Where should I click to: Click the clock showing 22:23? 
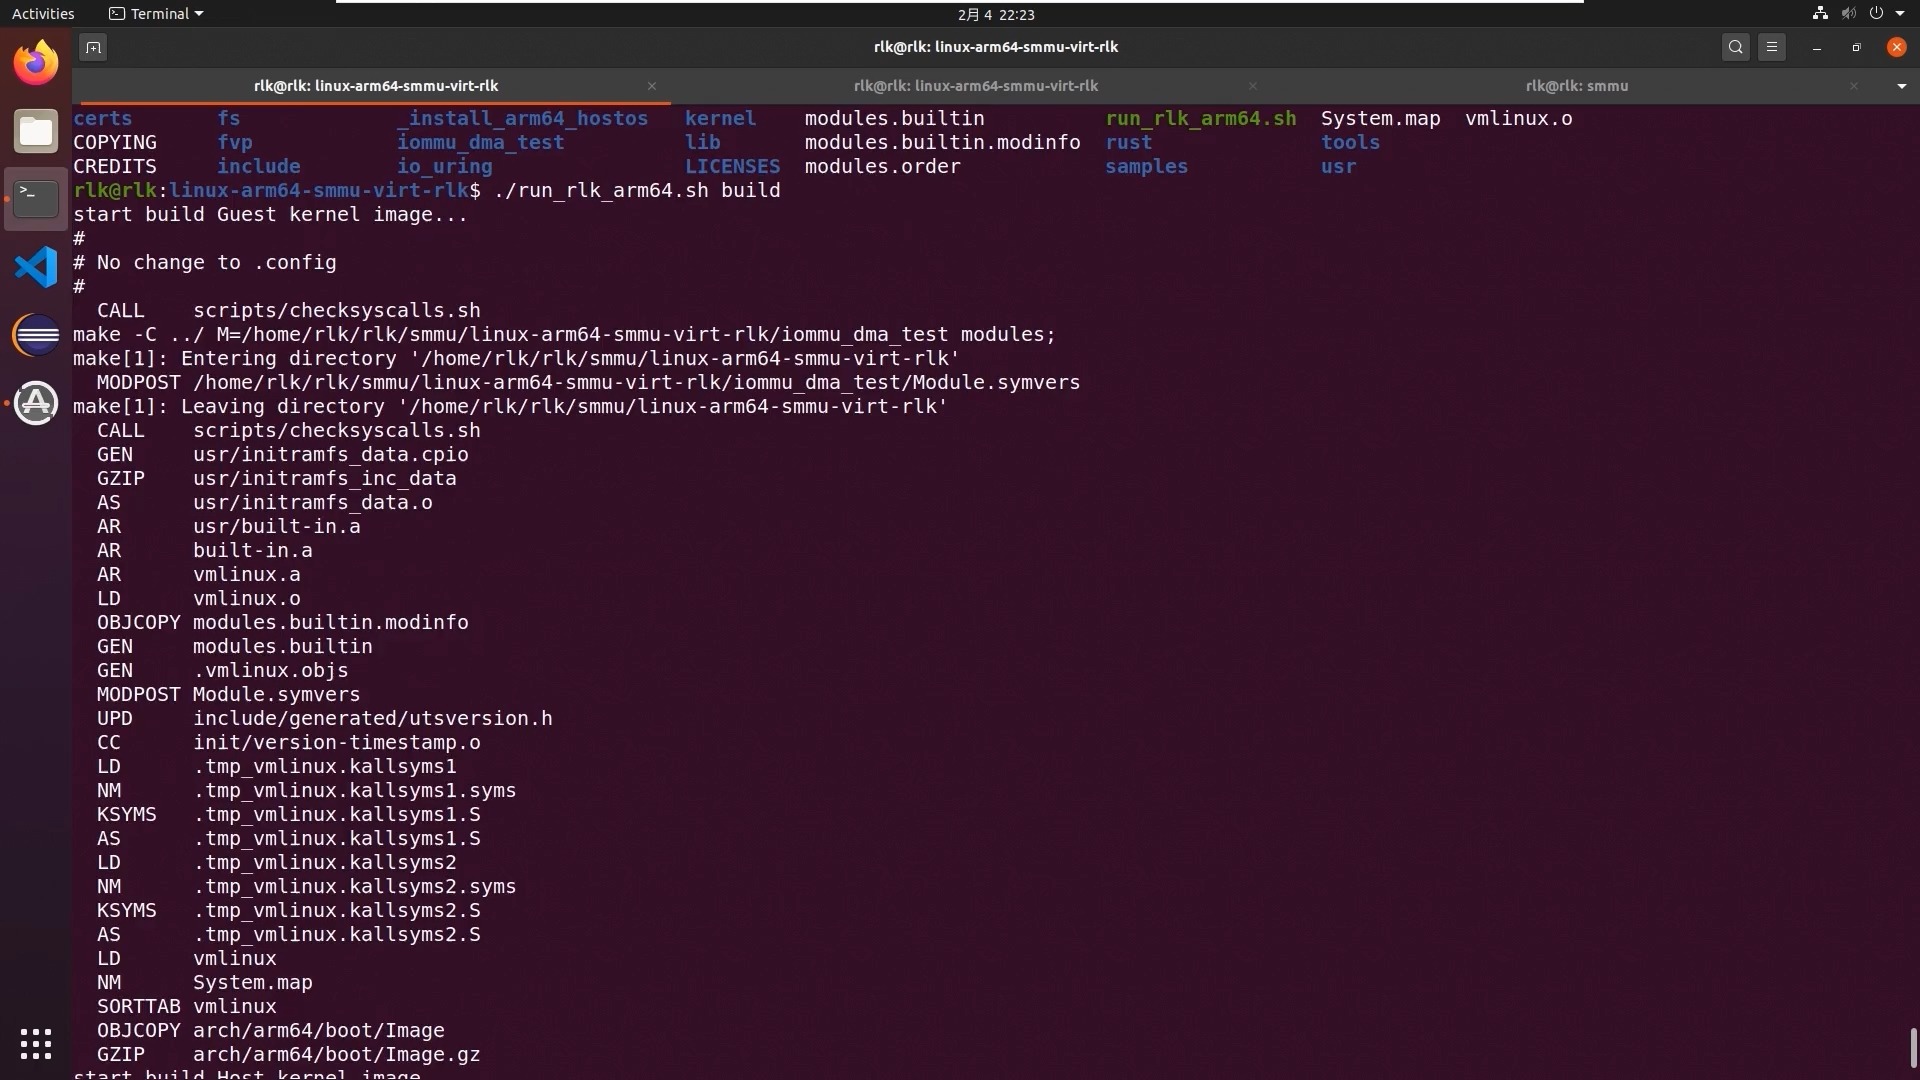click(x=996, y=14)
